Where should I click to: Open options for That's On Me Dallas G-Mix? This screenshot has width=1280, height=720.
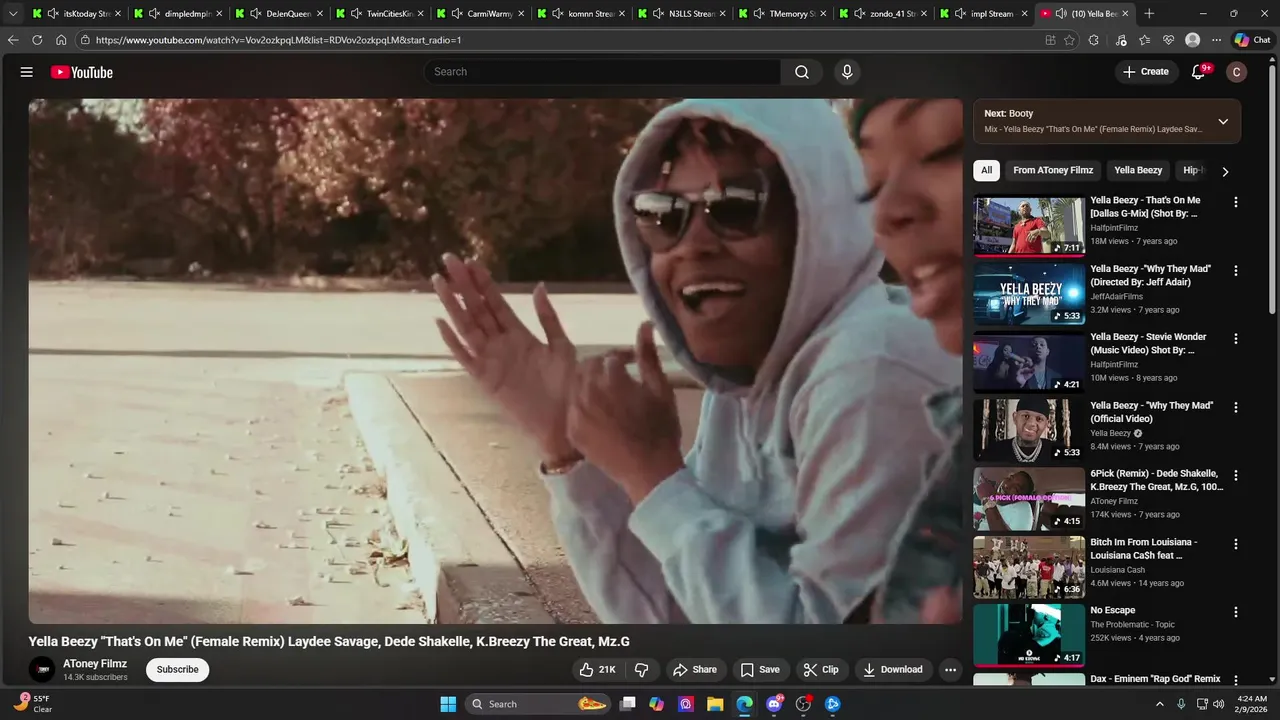point(1236,202)
